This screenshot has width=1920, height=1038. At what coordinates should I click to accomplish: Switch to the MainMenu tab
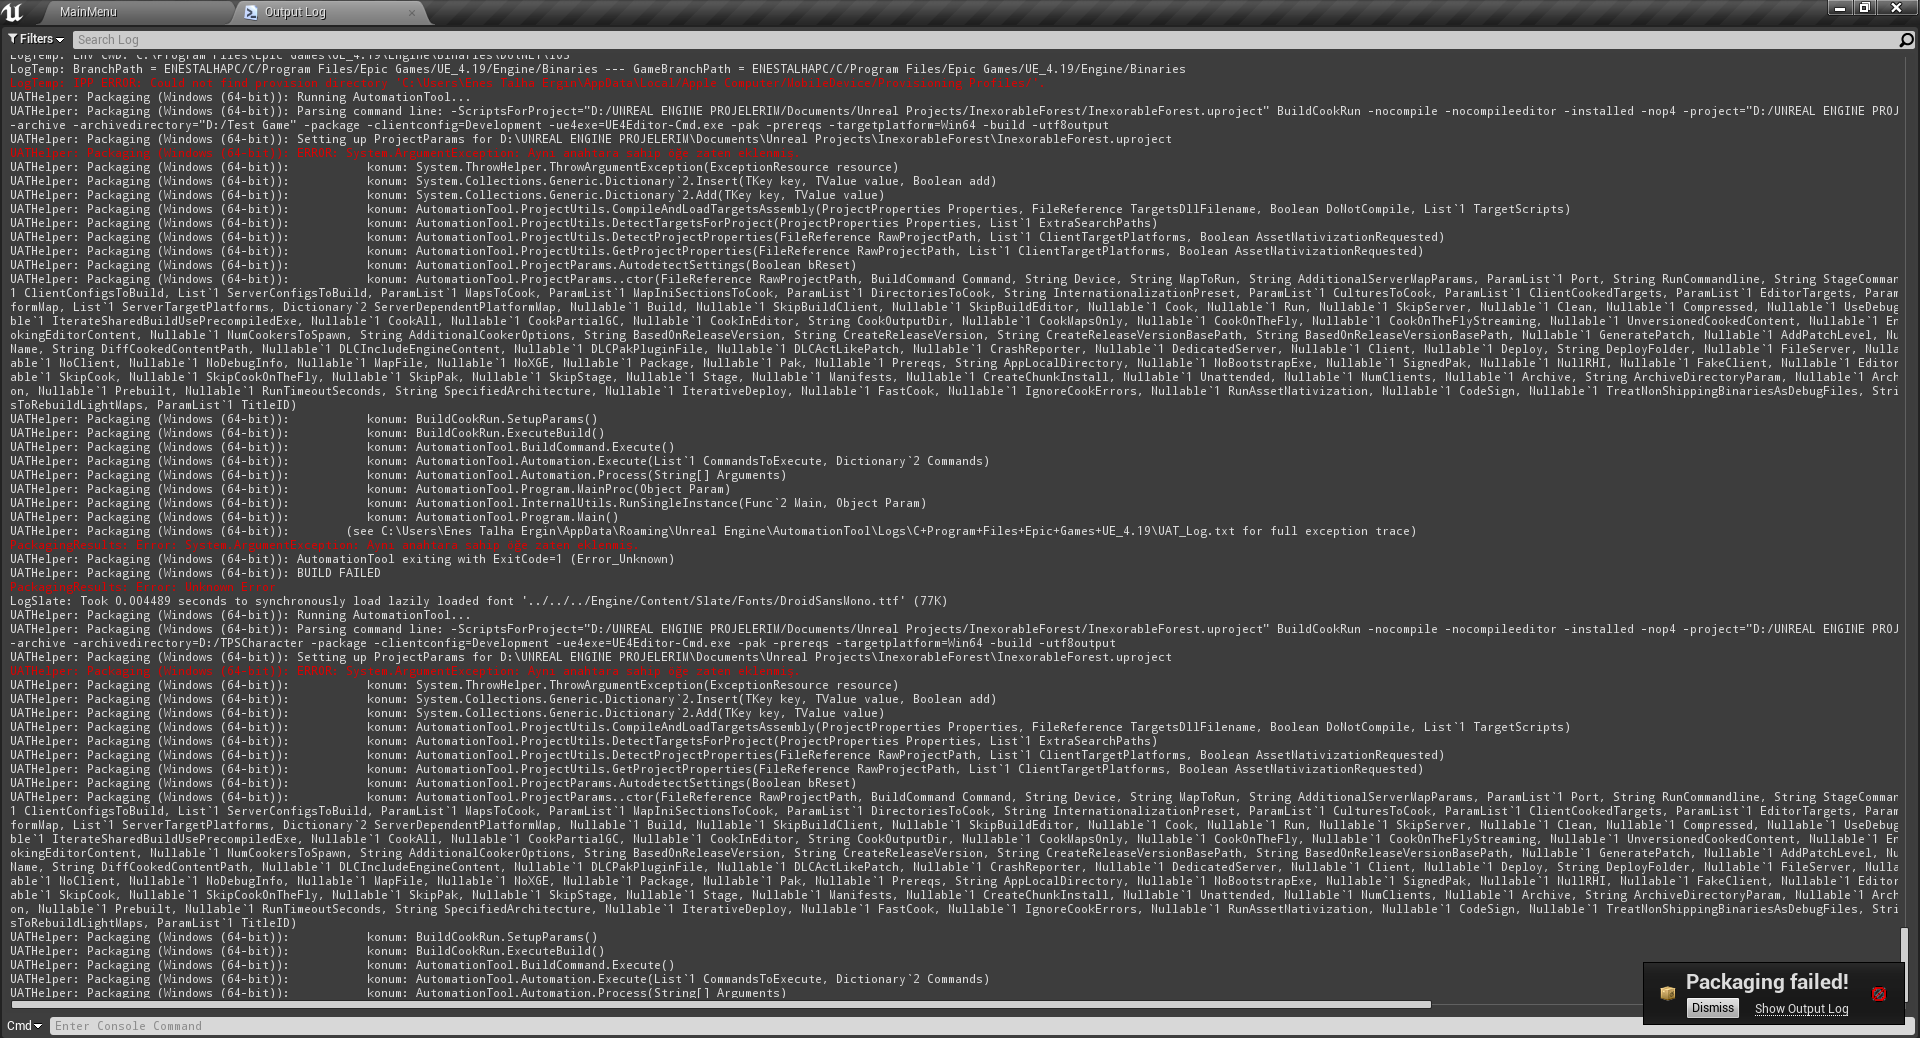(x=88, y=12)
